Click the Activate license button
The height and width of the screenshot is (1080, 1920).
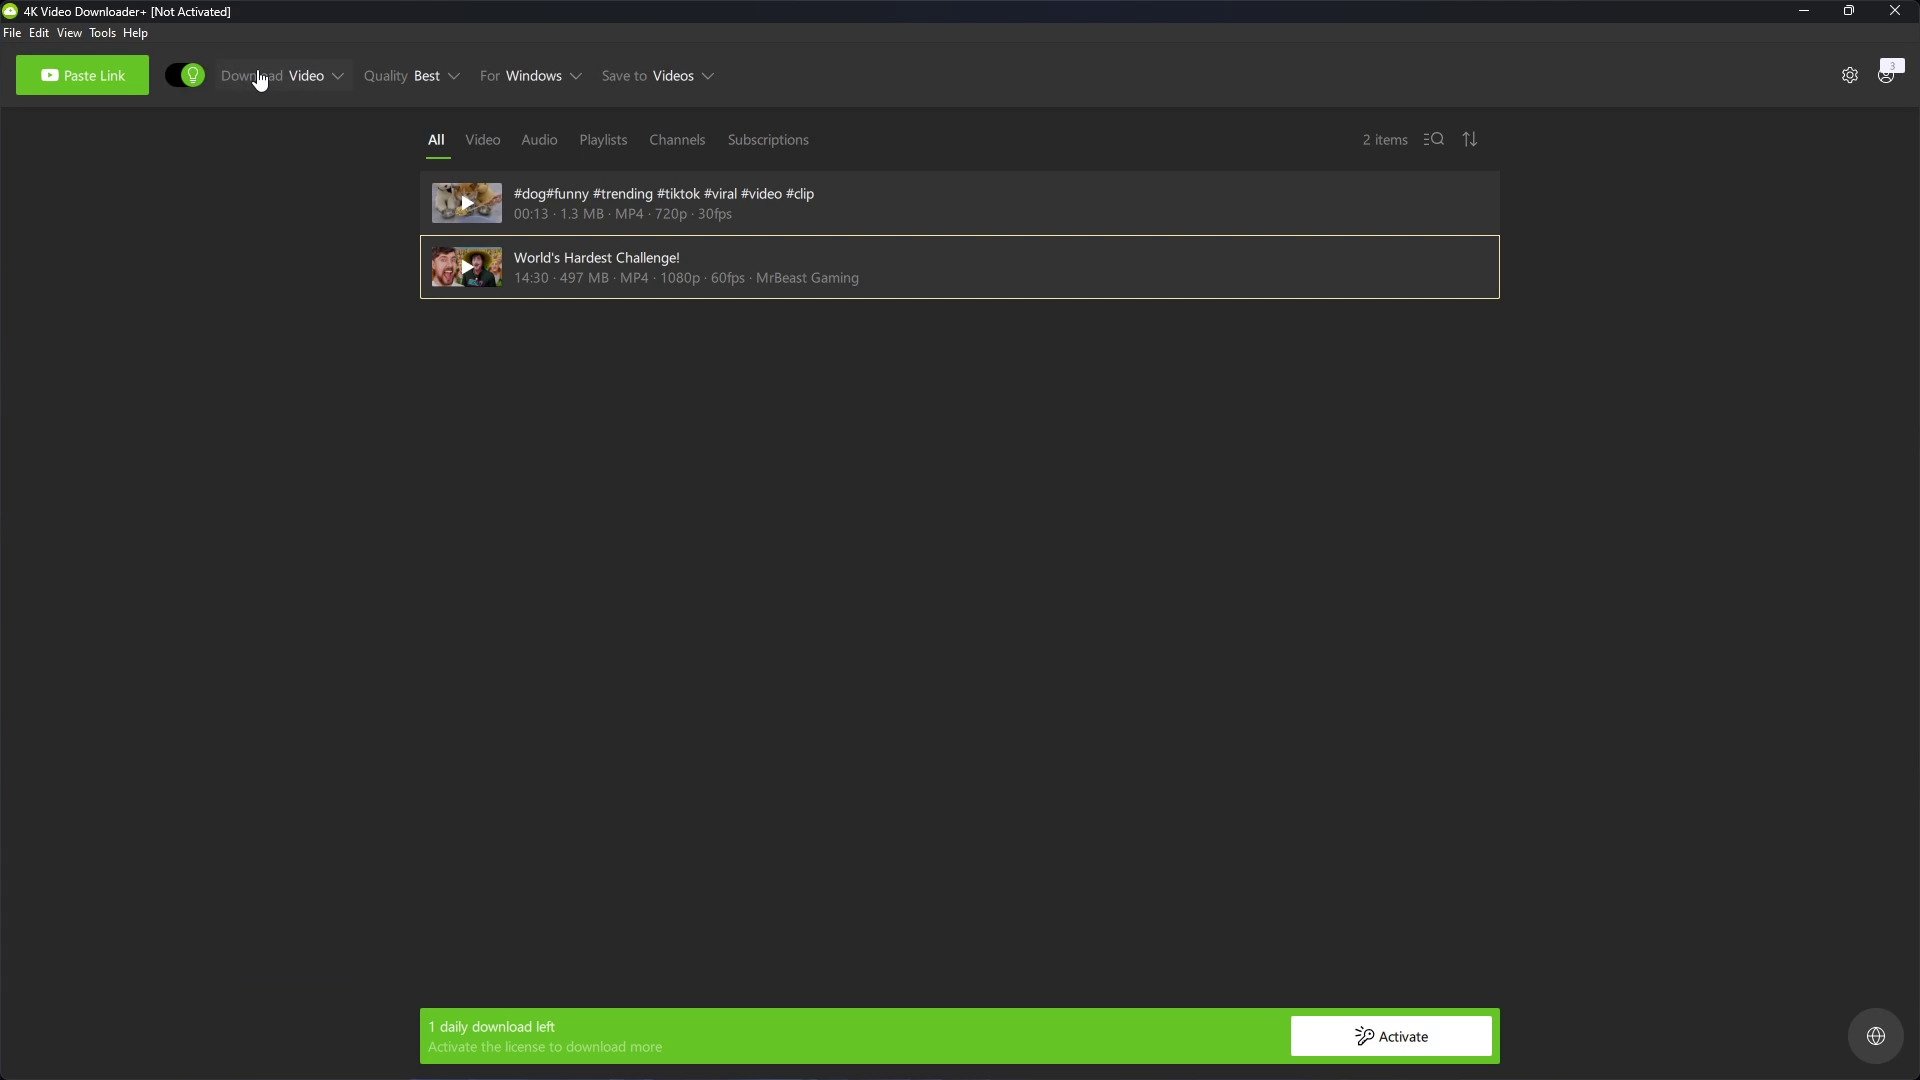pyautogui.click(x=1391, y=1037)
